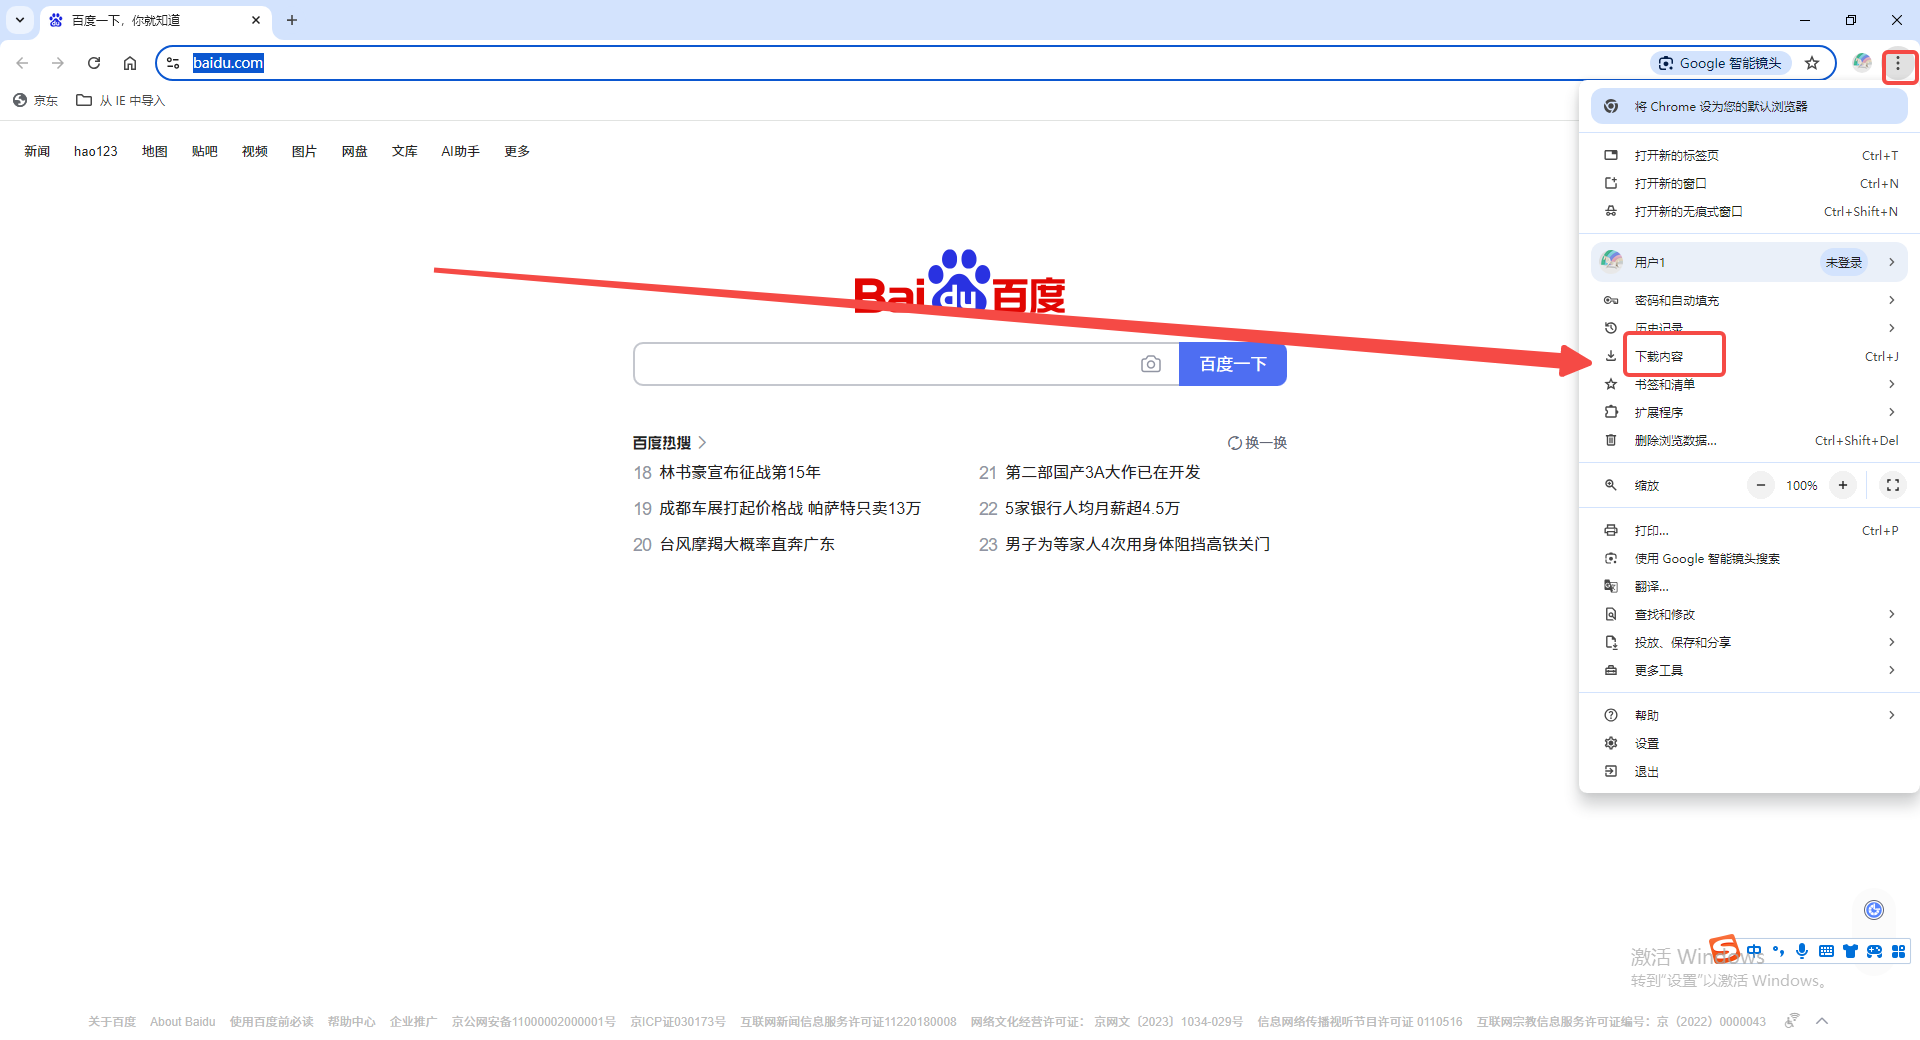Image resolution: width=1920 pixels, height=1040 pixels.
Task: Select 删除浏览数据 menu item
Action: pyautogui.click(x=1749, y=440)
